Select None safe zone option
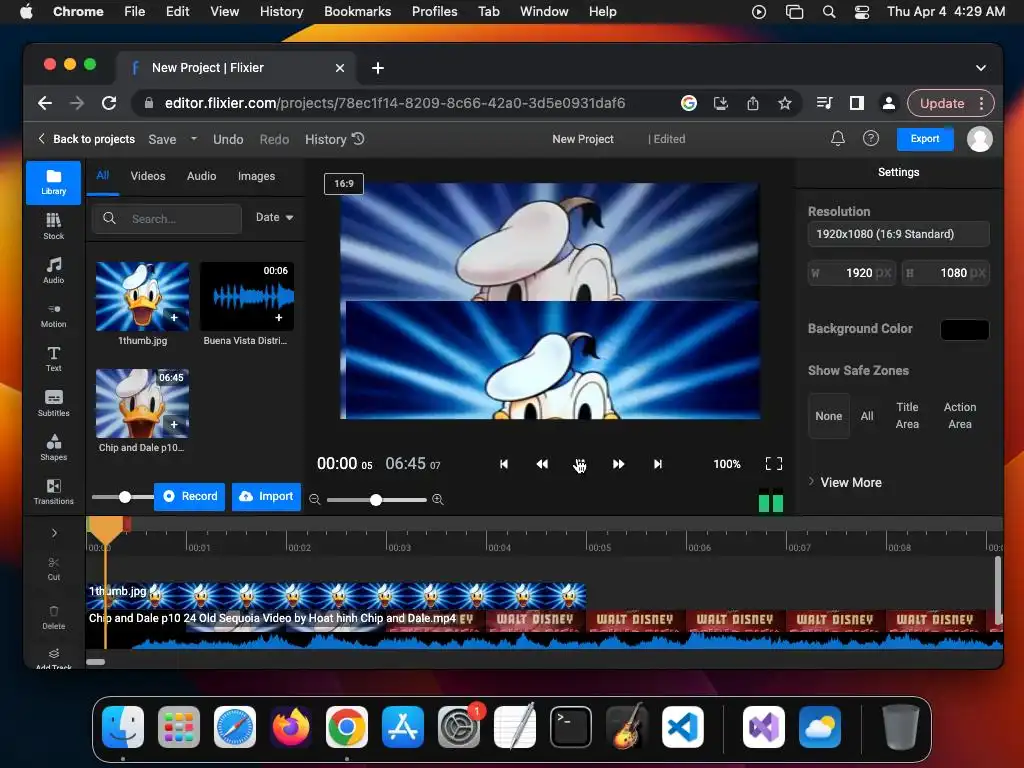This screenshot has height=768, width=1024. [x=829, y=416]
